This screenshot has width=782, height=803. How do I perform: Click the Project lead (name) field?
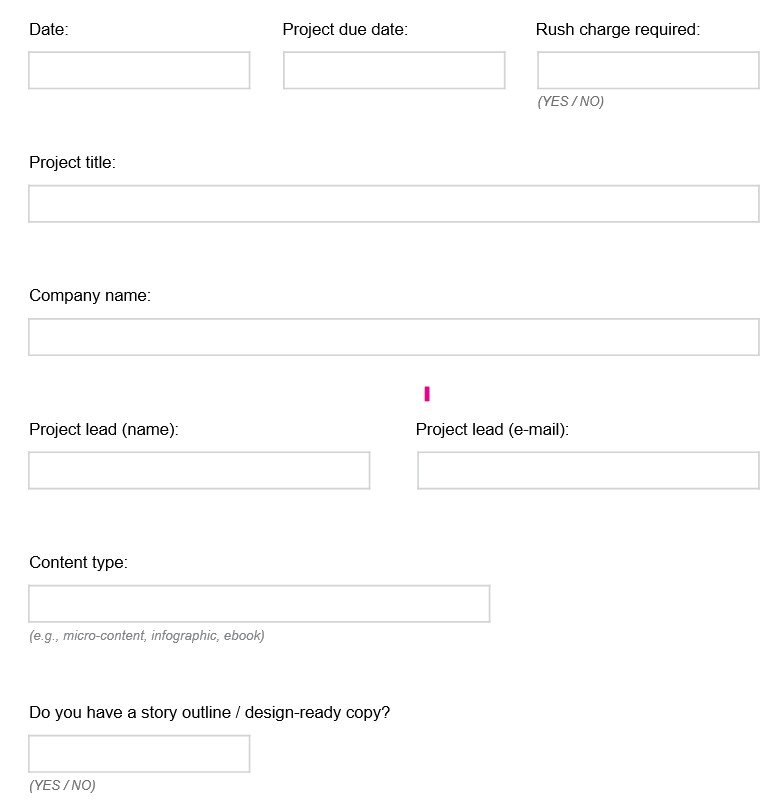tap(199, 470)
